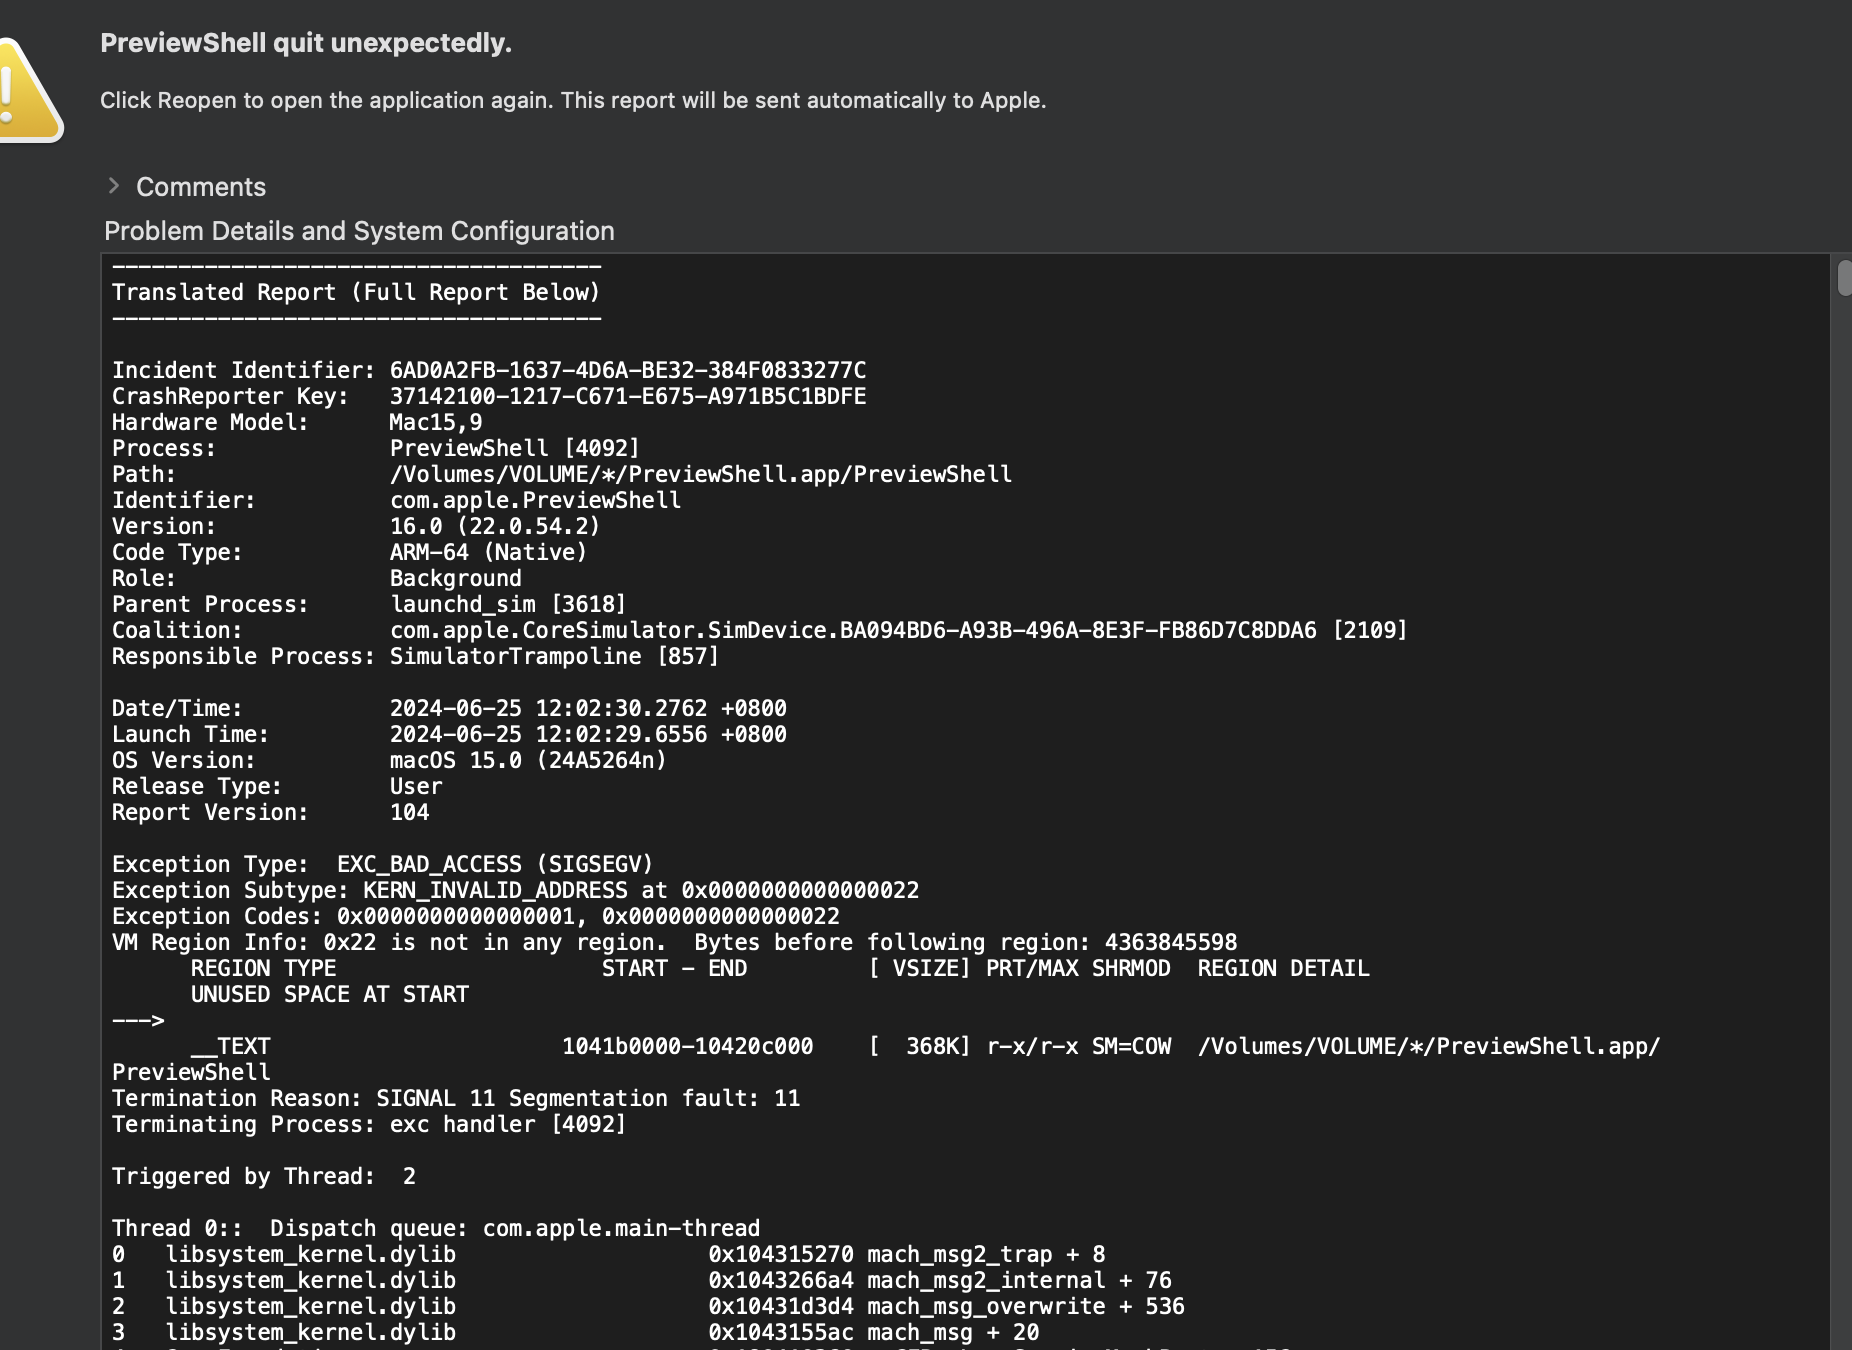Click the Exception Type EXC_BAD_ACCESS line
Image resolution: width=1852 pixels, height=1350 pixels.
tap(382, 864)
